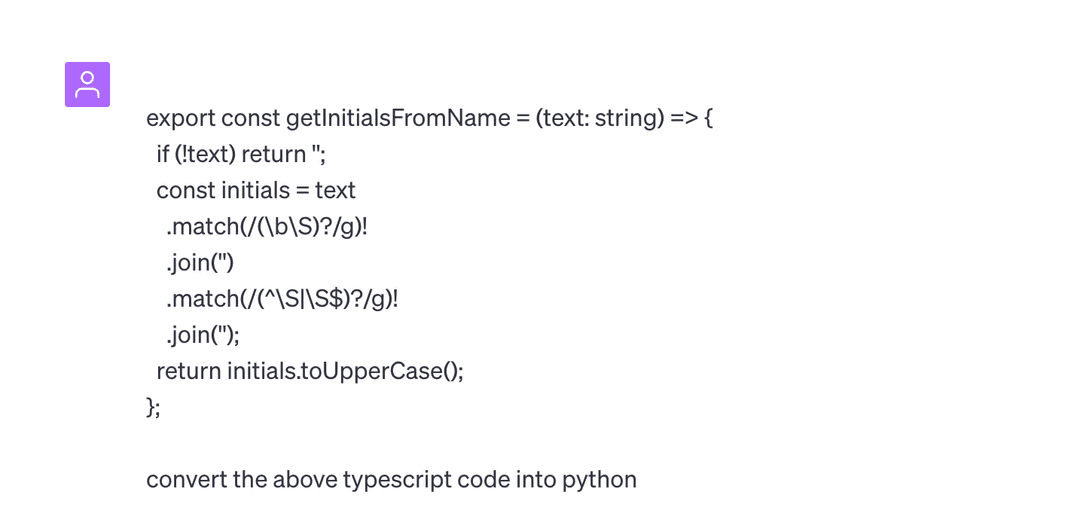1080x523 pixels.
Task: Click the word 'export' in the code
Action: click(x=181, y=118)
